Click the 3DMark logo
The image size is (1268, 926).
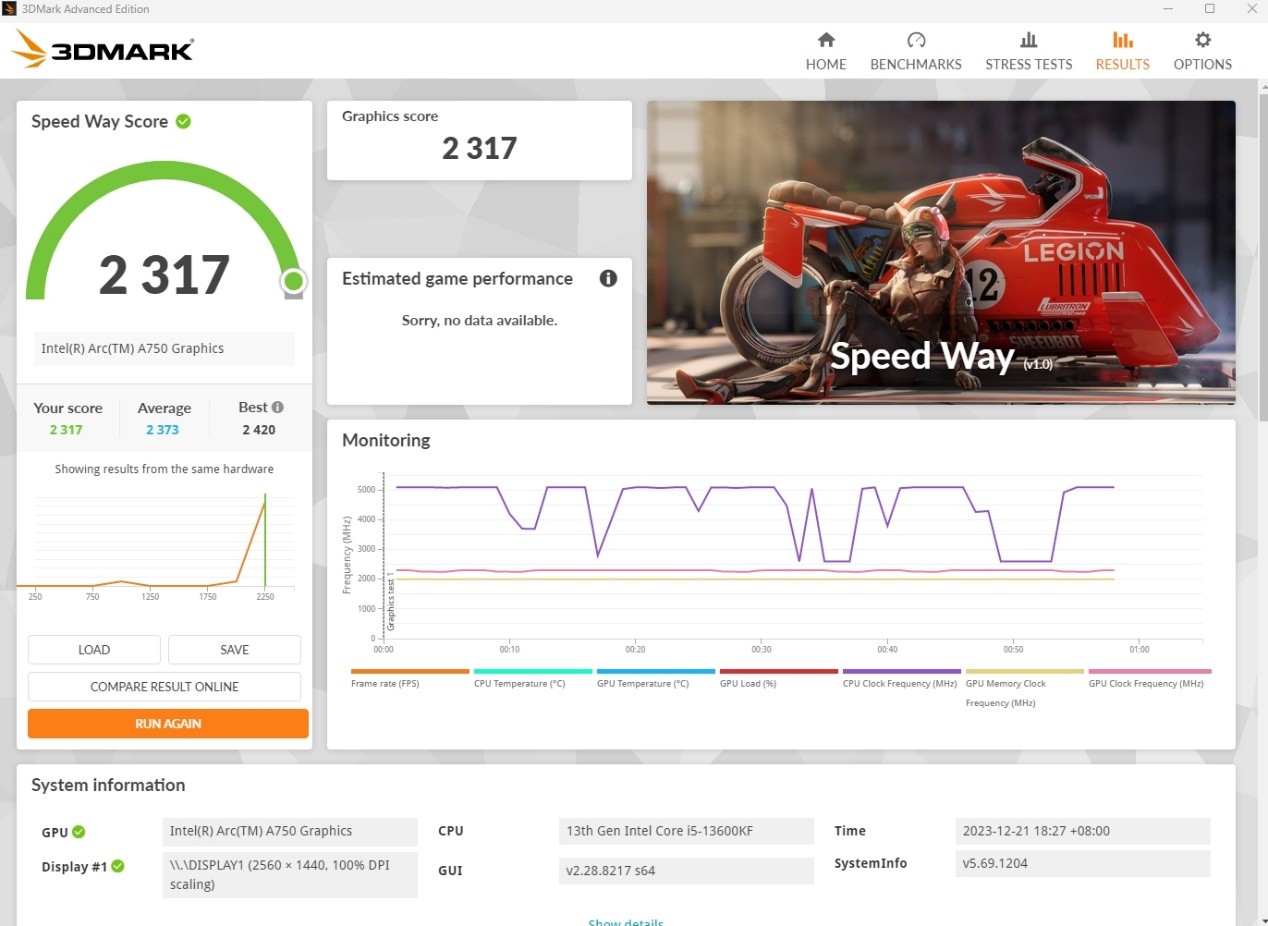[x=103, y=49]
